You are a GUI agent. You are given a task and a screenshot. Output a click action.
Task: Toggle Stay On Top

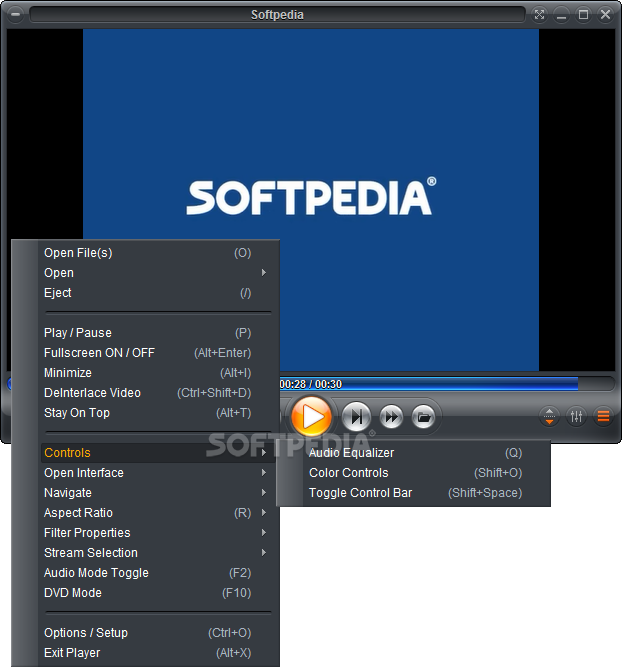pyautogui.click(x=158, y=413)
